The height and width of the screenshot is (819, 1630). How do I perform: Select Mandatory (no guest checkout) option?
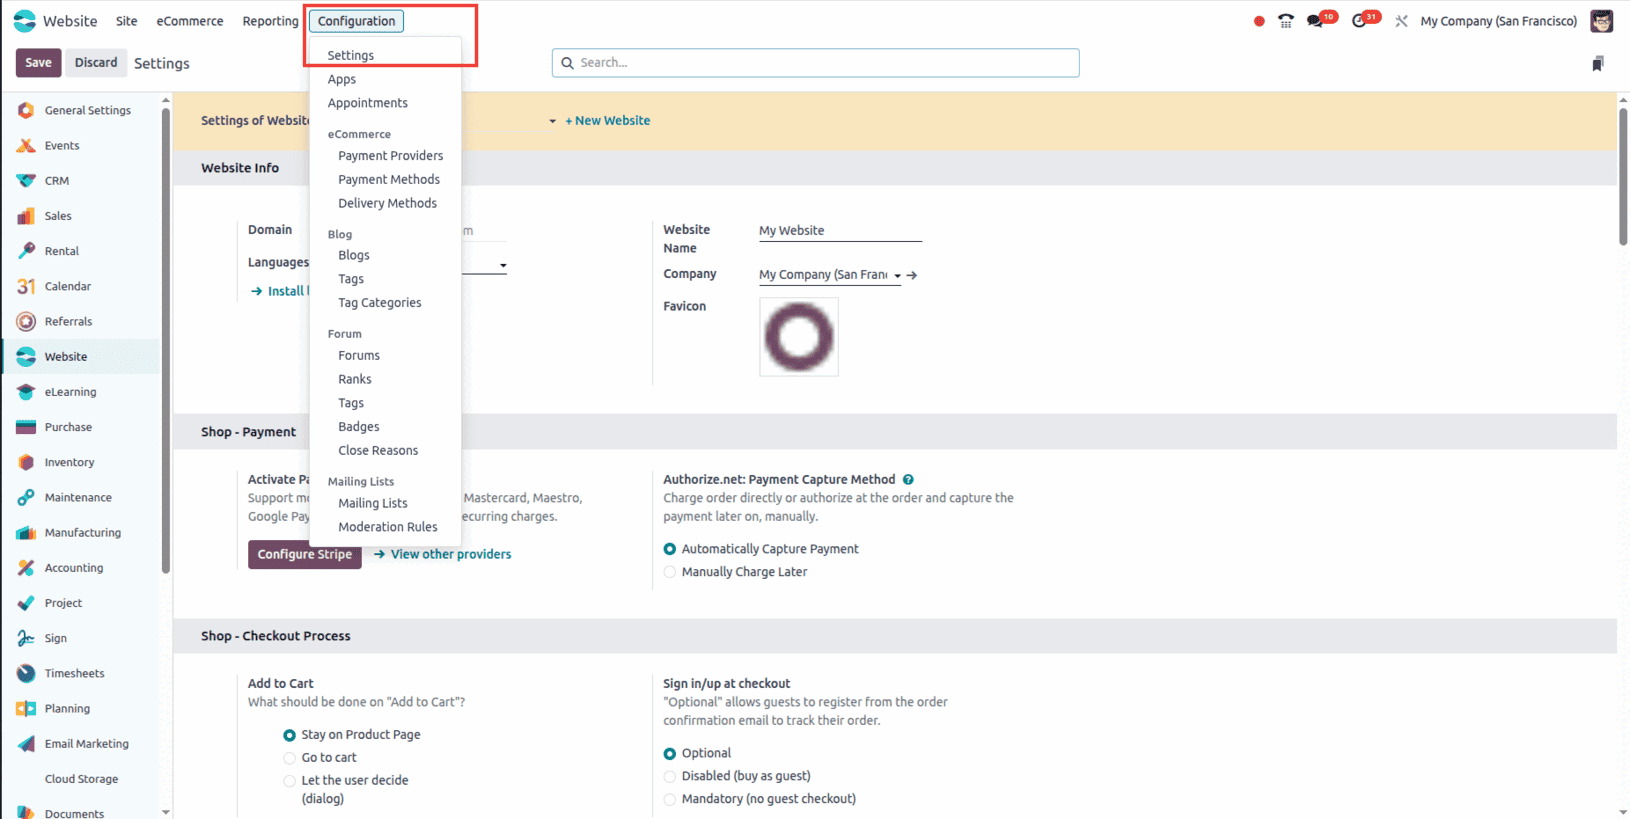pos(670,799)
